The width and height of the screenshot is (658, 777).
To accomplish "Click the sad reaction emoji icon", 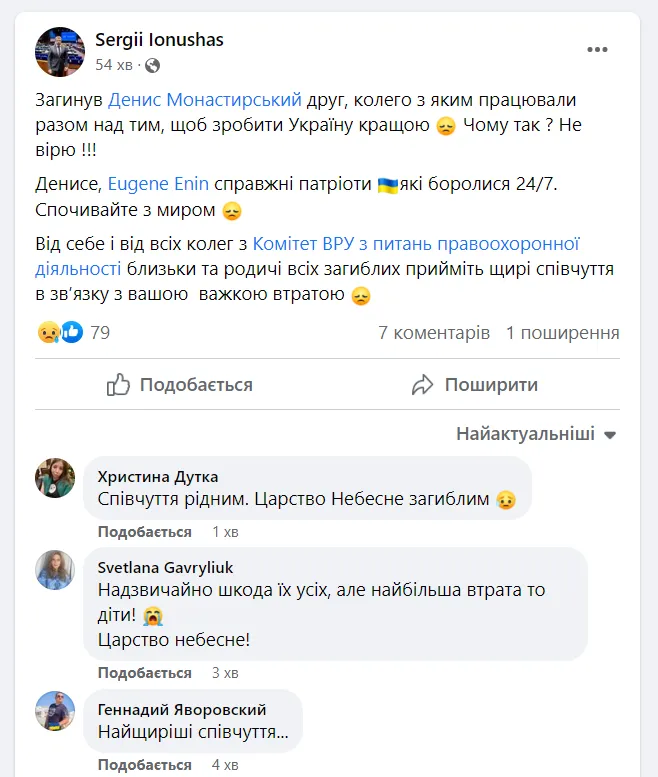I will click(x=48, y=333).
